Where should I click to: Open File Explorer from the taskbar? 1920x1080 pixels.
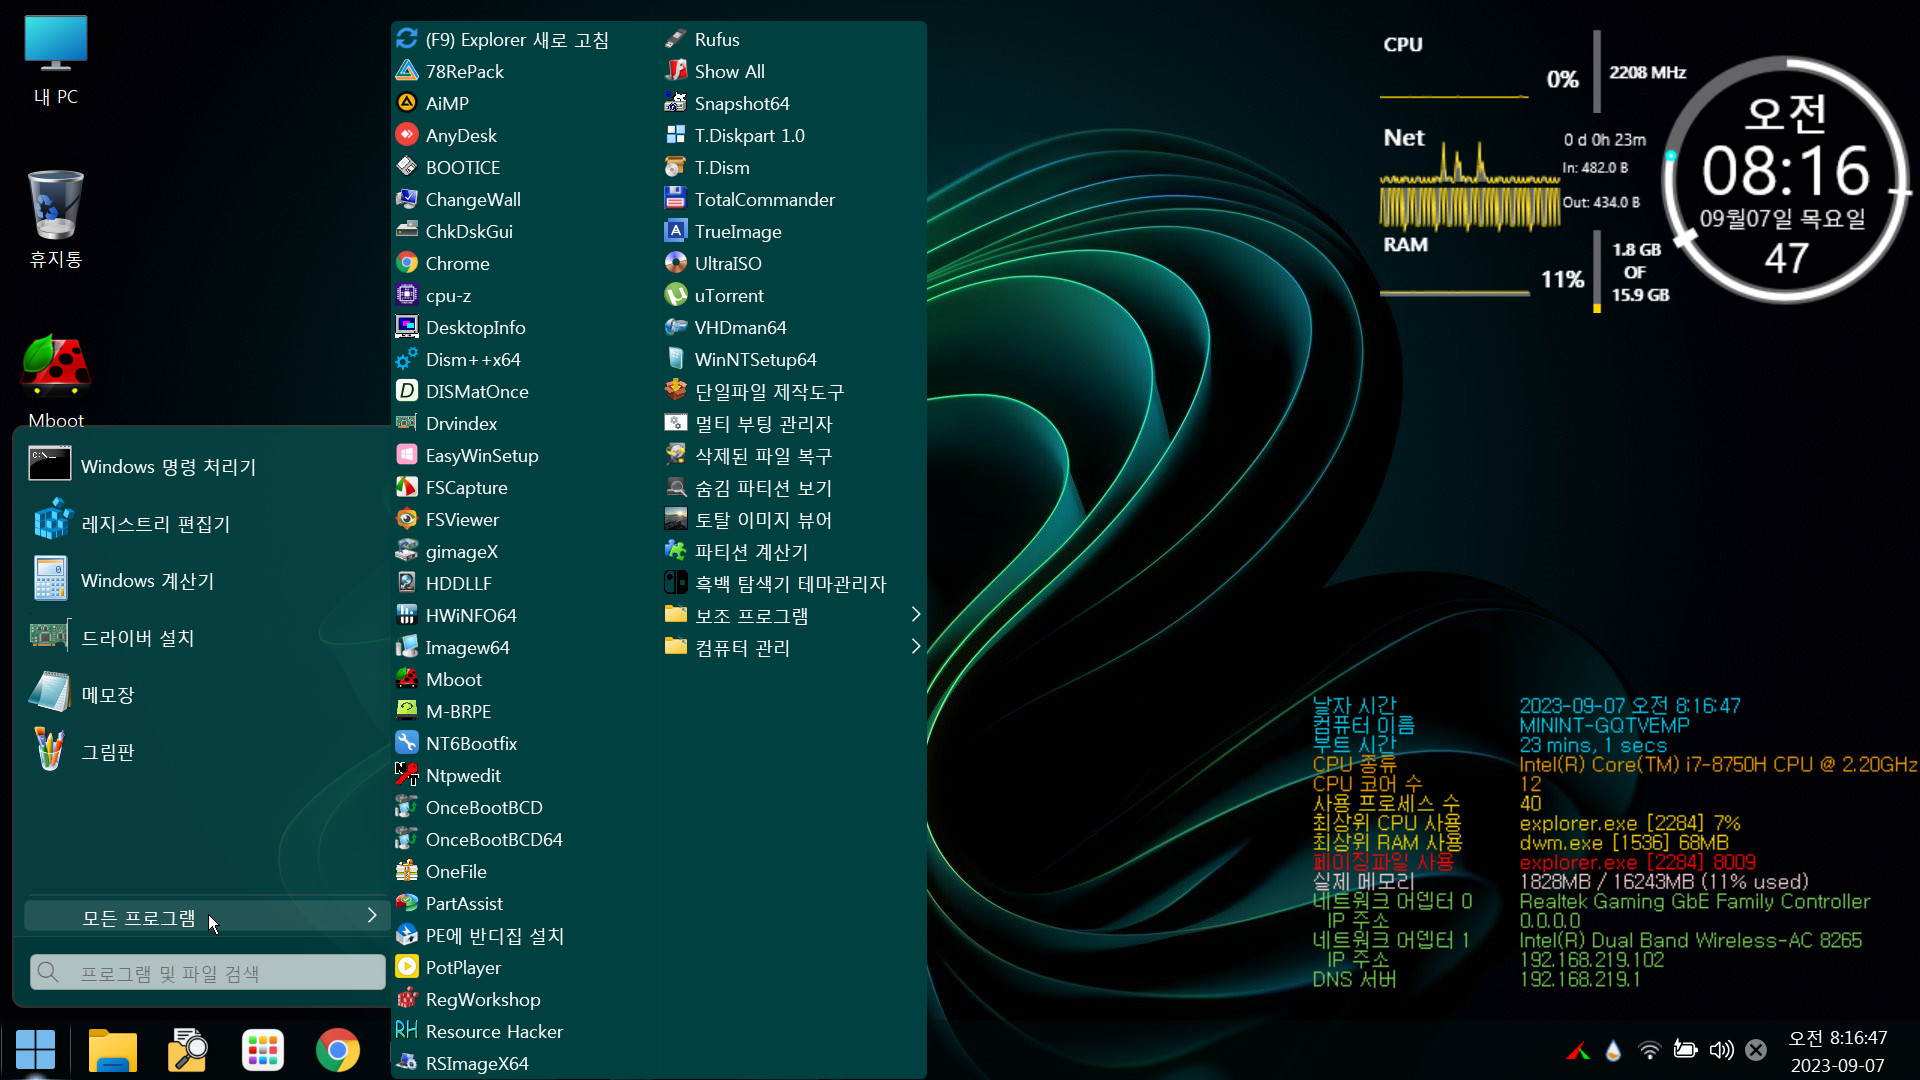(x=112, y=1050)
